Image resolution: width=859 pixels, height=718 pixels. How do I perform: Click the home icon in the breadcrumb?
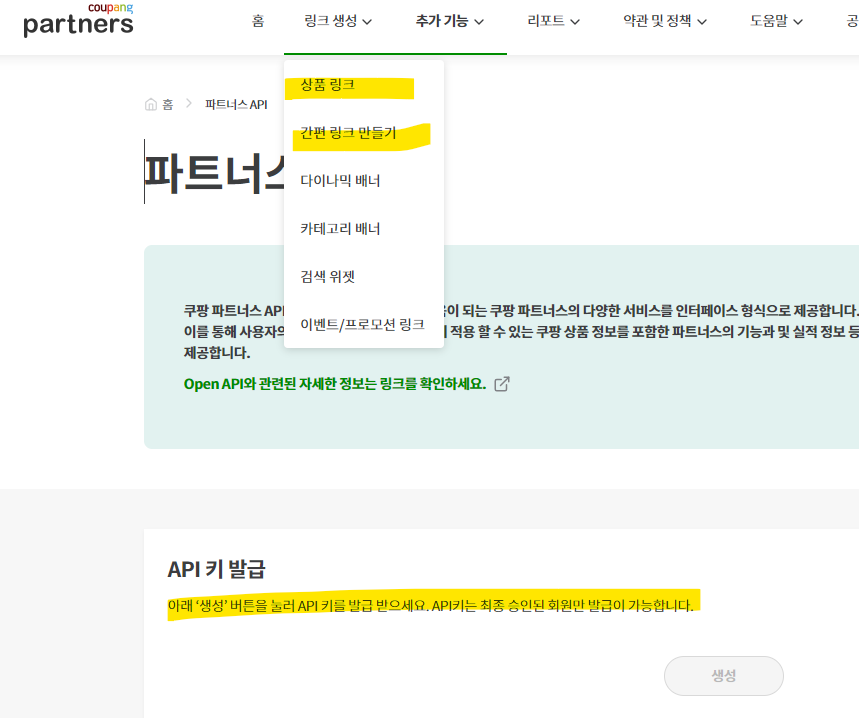[149, 103]
